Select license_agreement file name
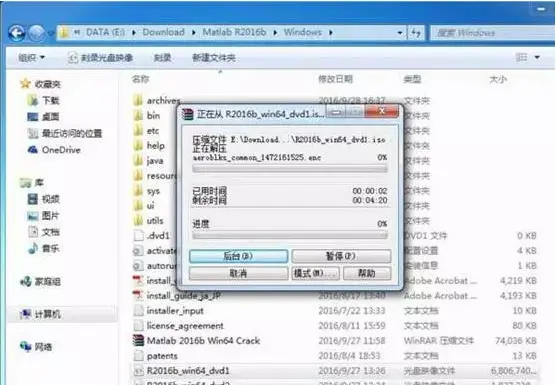Viewport: 556px width, 385px height. pos(185,326)
